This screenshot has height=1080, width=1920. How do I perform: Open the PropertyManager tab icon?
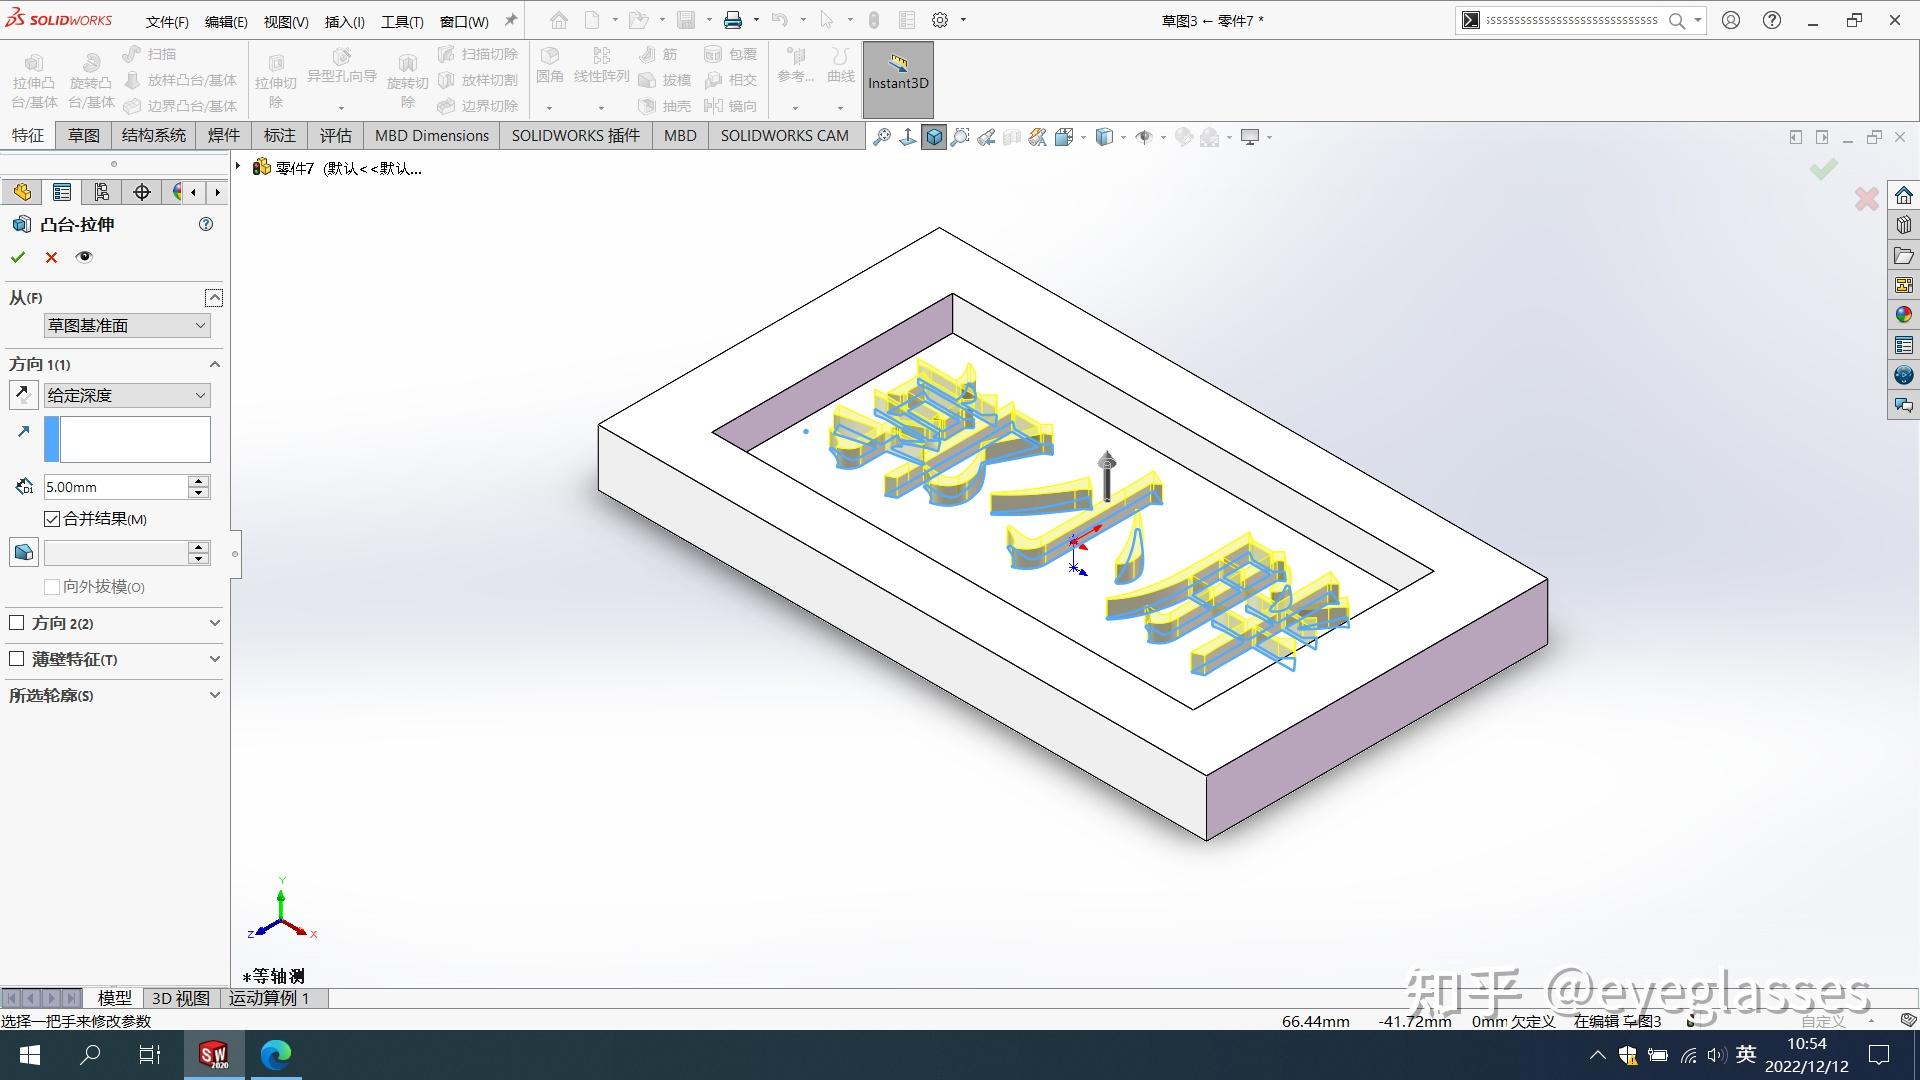pyautogui.click(x=62, y=192)
